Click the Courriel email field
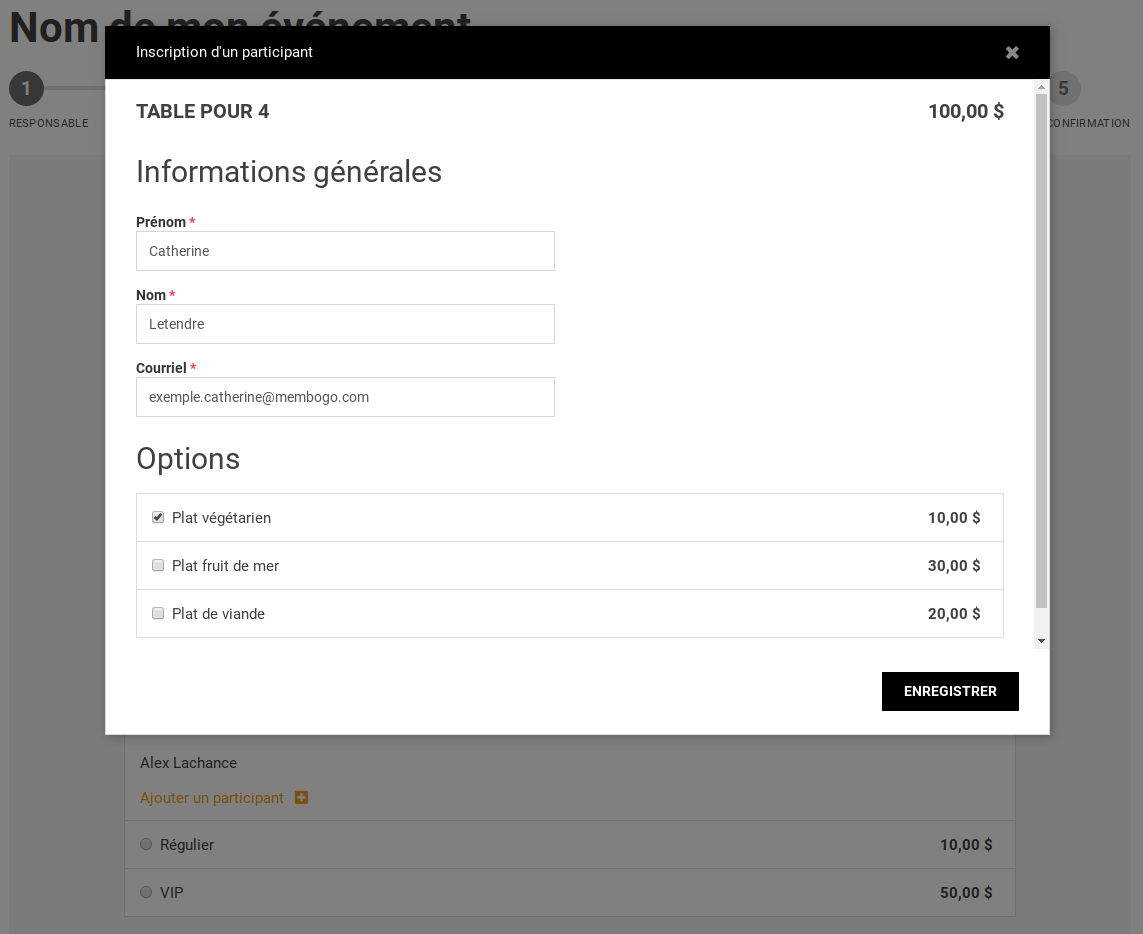This screenshot has height=934, width=1143. pyautogui.click(x=345, y=397)
